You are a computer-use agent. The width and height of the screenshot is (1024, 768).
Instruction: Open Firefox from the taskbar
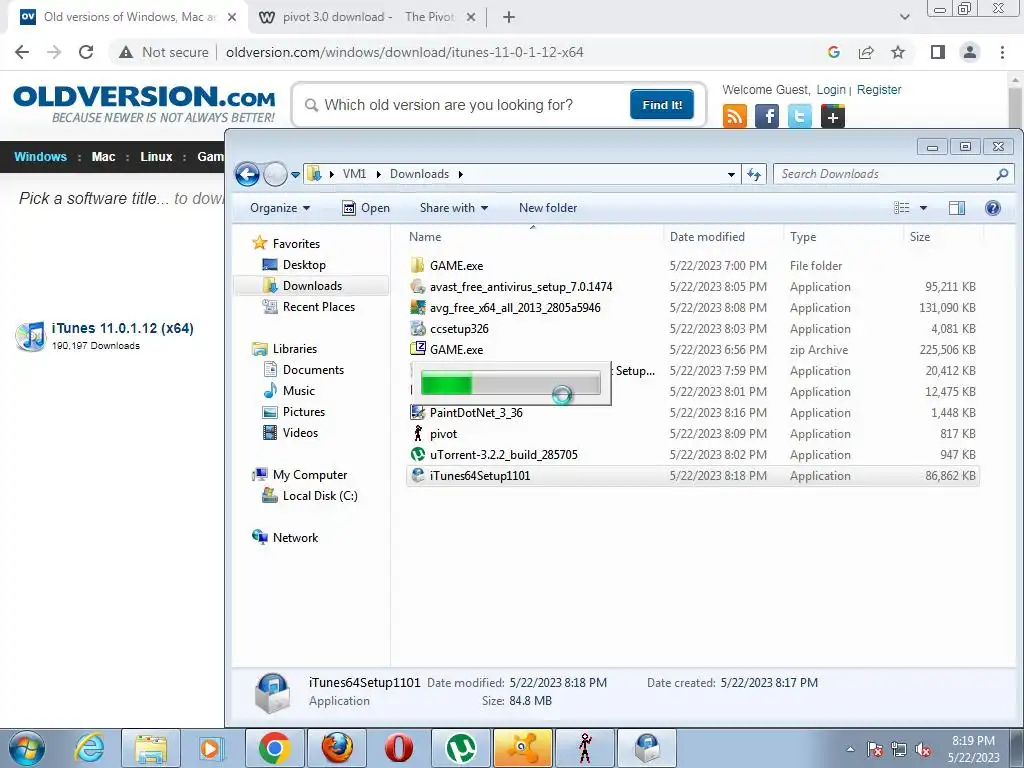pyautogui.click(x=337, y=748)
